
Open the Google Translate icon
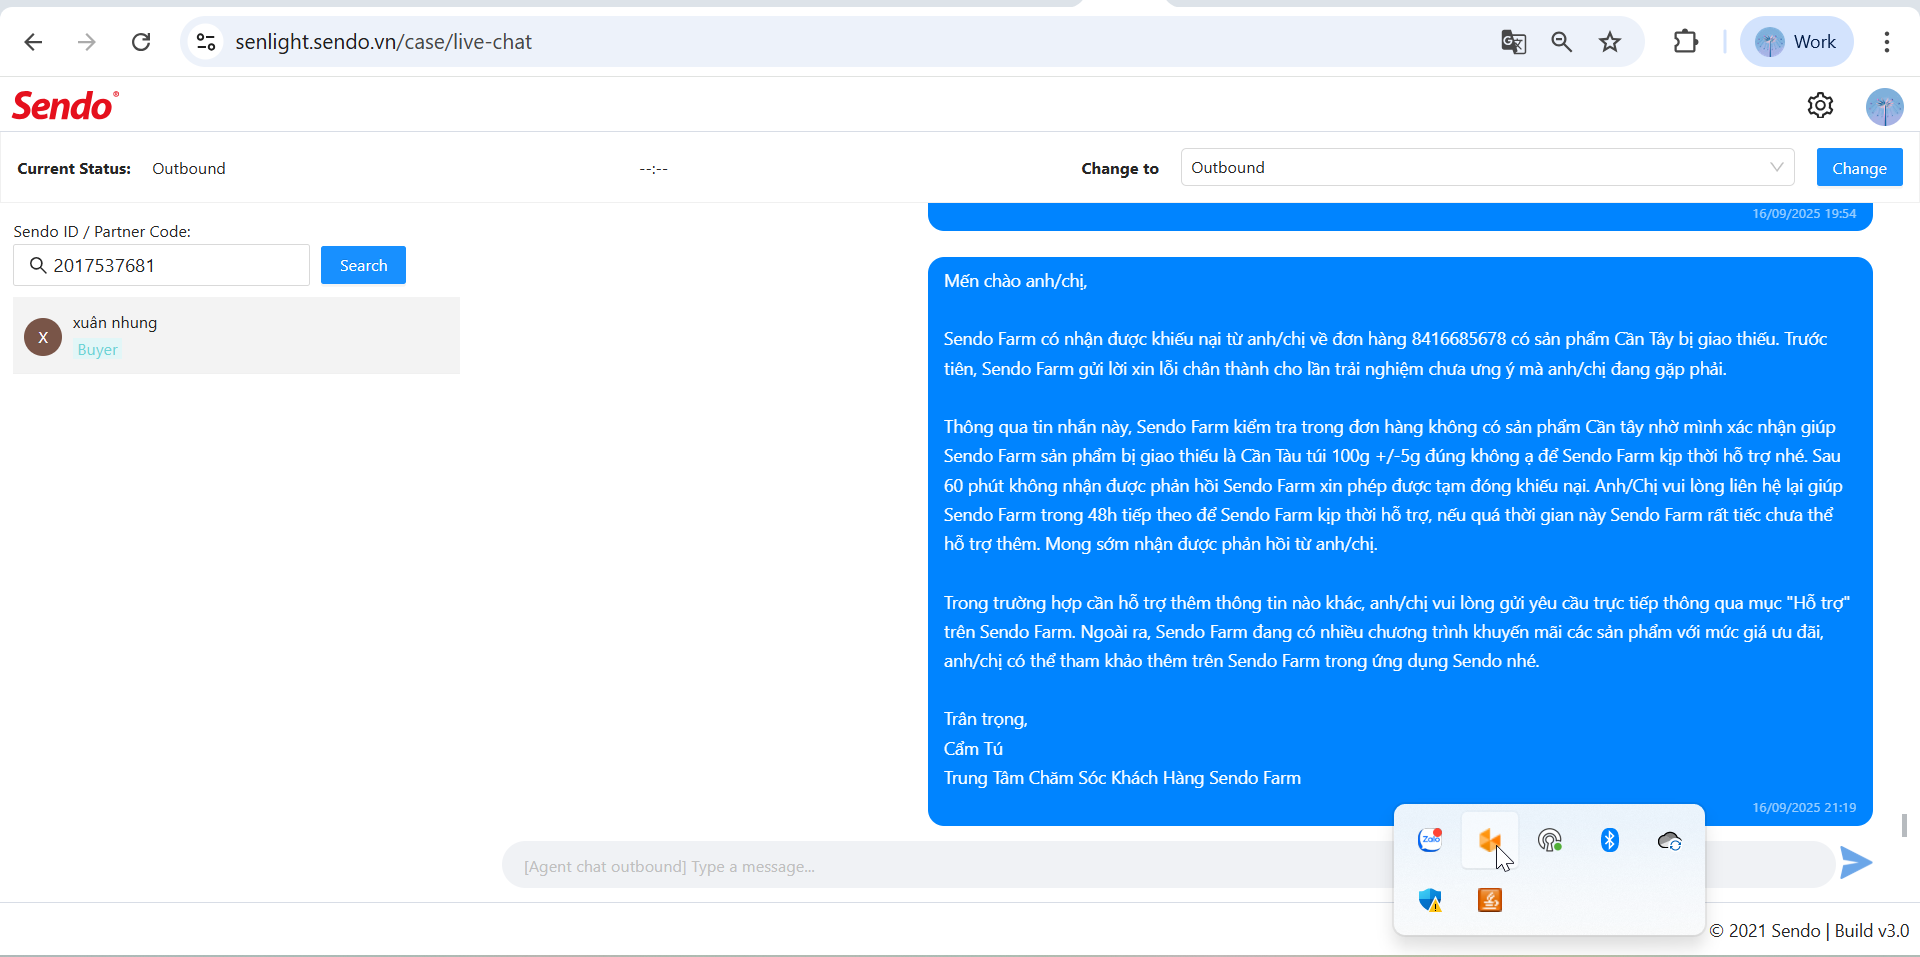[x=1513, y=42]
